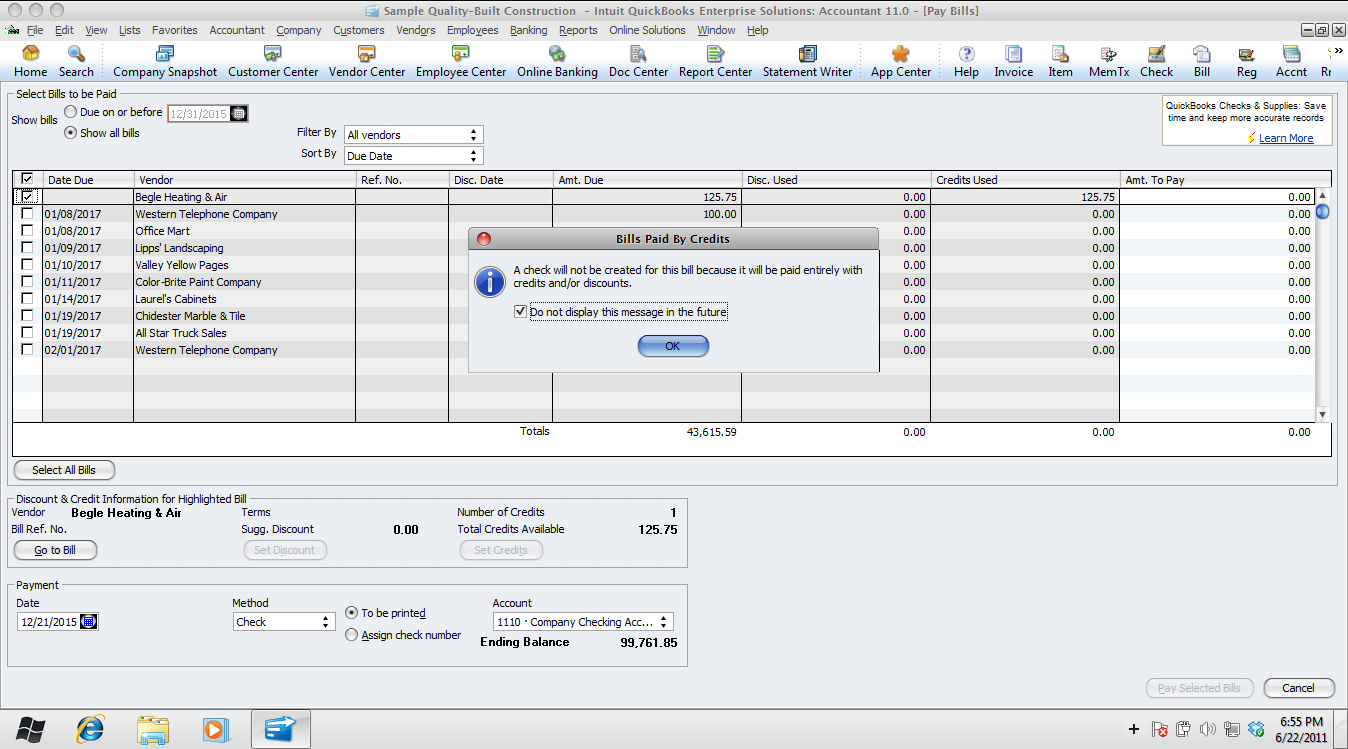Open the Report Center
Image resolution: width=1348 pixels, height=749 pixels.
[x=715, y=62]
